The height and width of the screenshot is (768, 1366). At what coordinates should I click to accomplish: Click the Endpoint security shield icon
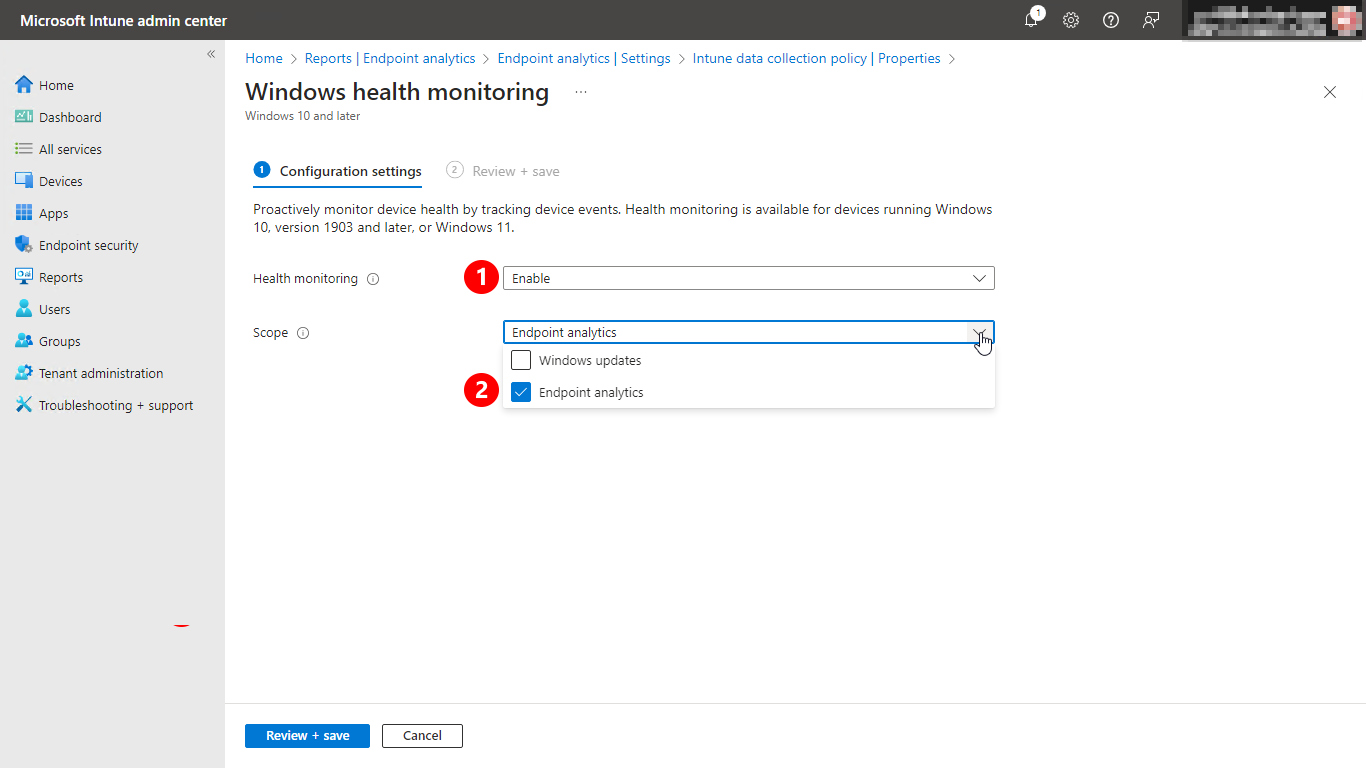pos(24,245)
